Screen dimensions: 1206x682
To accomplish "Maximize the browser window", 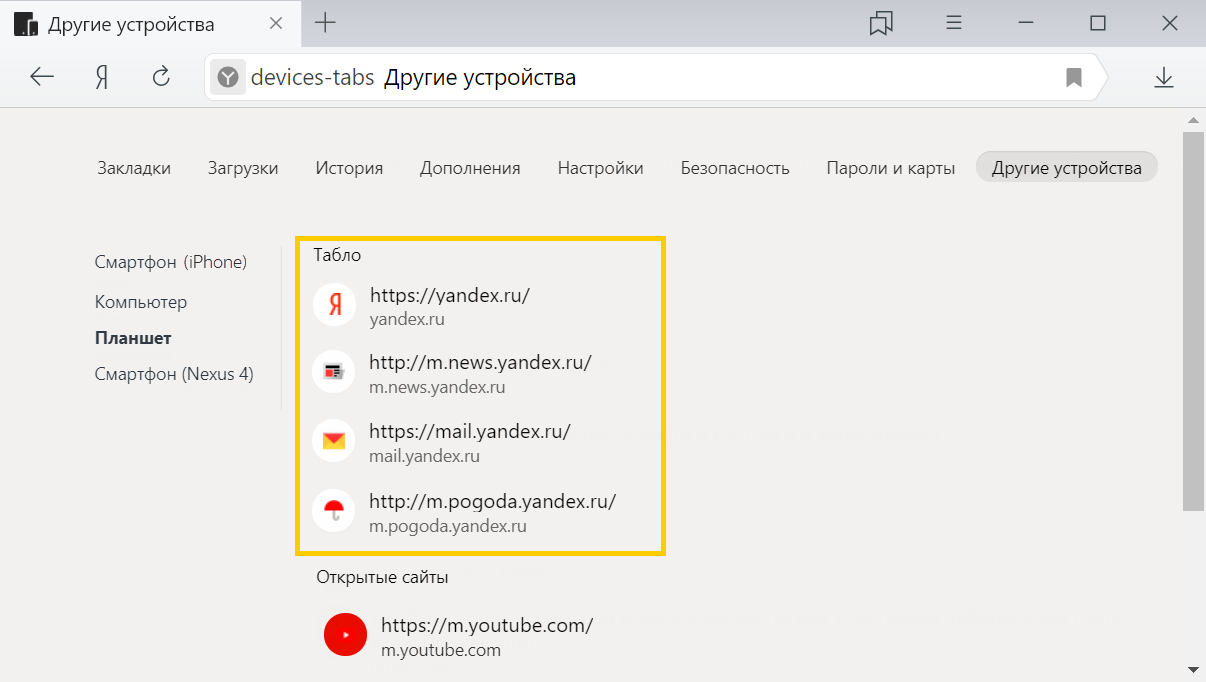I will [x=1097, y=23].
